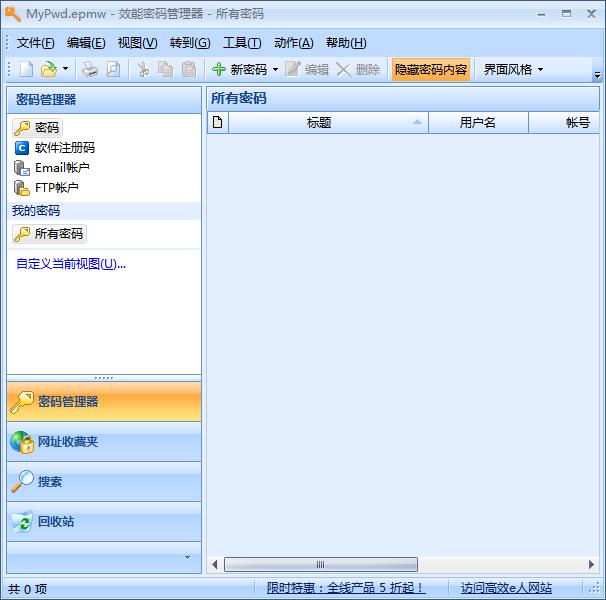Open the 文件(F) menu
Image resolution: width=606 pixels, height=600 pixels.
pos(36,43)
